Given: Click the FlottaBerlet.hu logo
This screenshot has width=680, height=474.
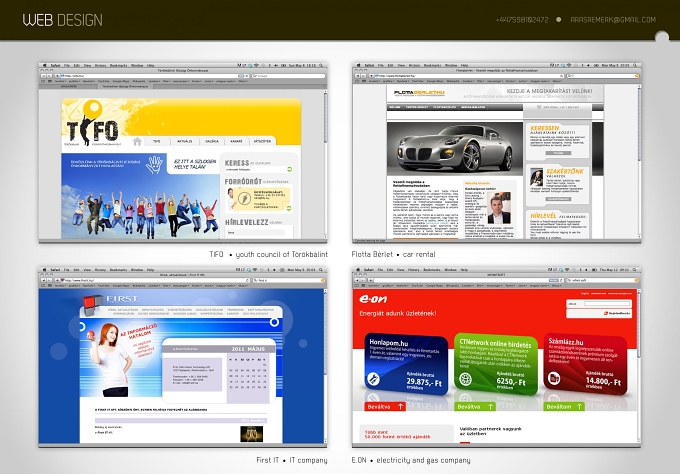Looking at the screenshot, I should coord(418,93).
